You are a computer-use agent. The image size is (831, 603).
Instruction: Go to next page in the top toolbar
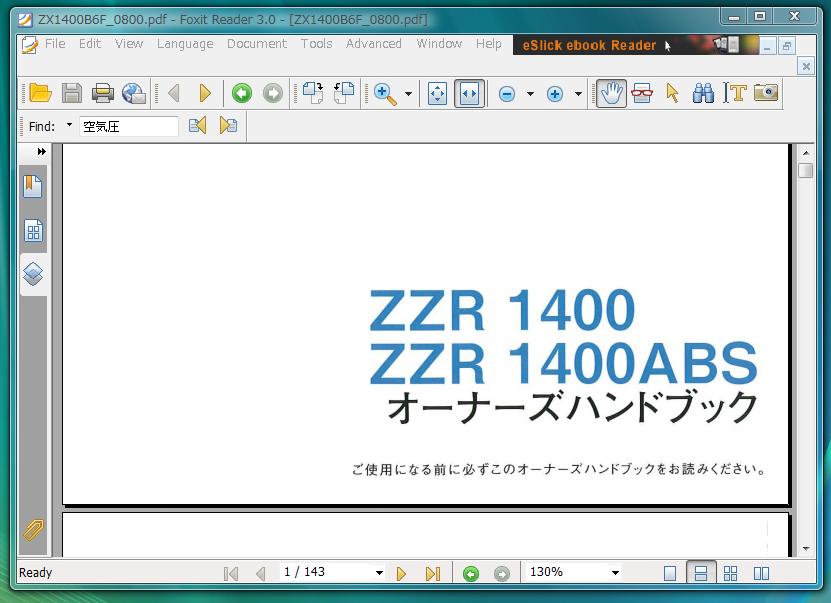point(205,93)
